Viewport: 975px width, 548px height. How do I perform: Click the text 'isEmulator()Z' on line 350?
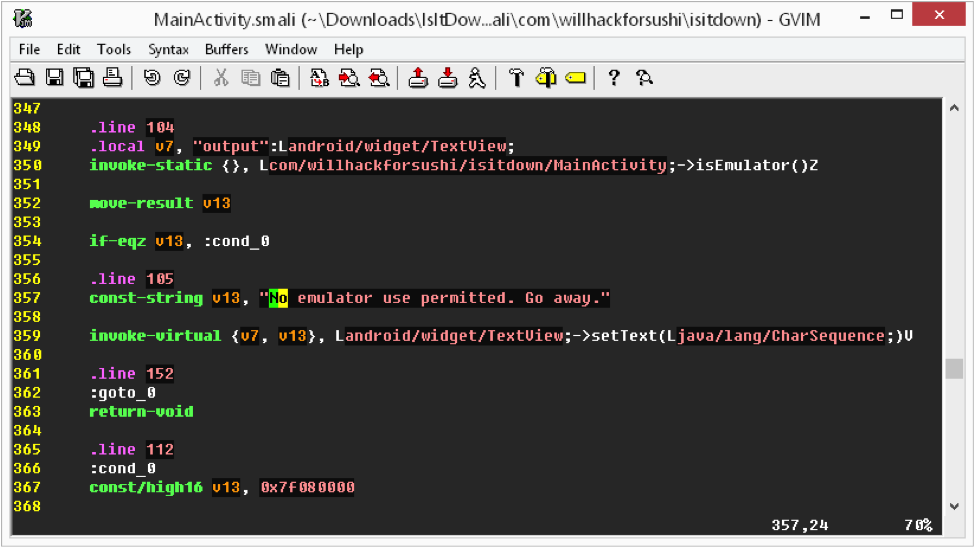[x=757, y=165]
